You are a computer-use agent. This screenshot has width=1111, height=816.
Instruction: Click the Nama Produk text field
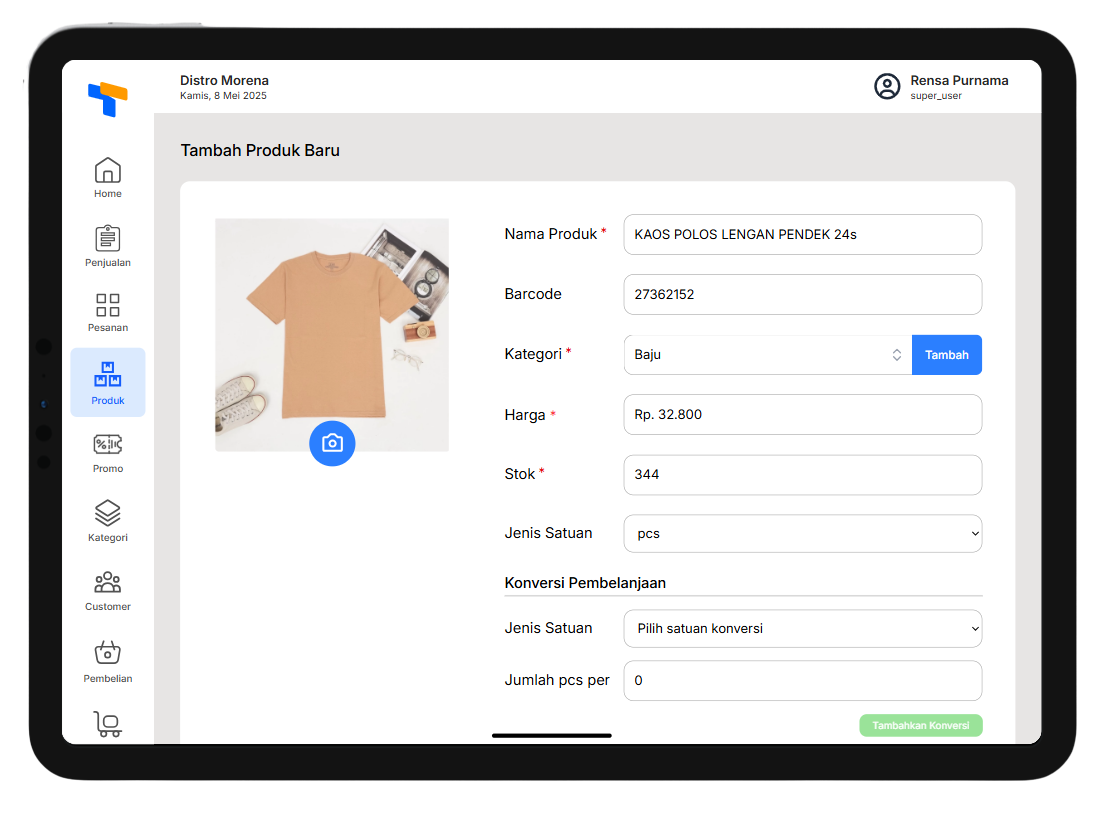(802, 235)
